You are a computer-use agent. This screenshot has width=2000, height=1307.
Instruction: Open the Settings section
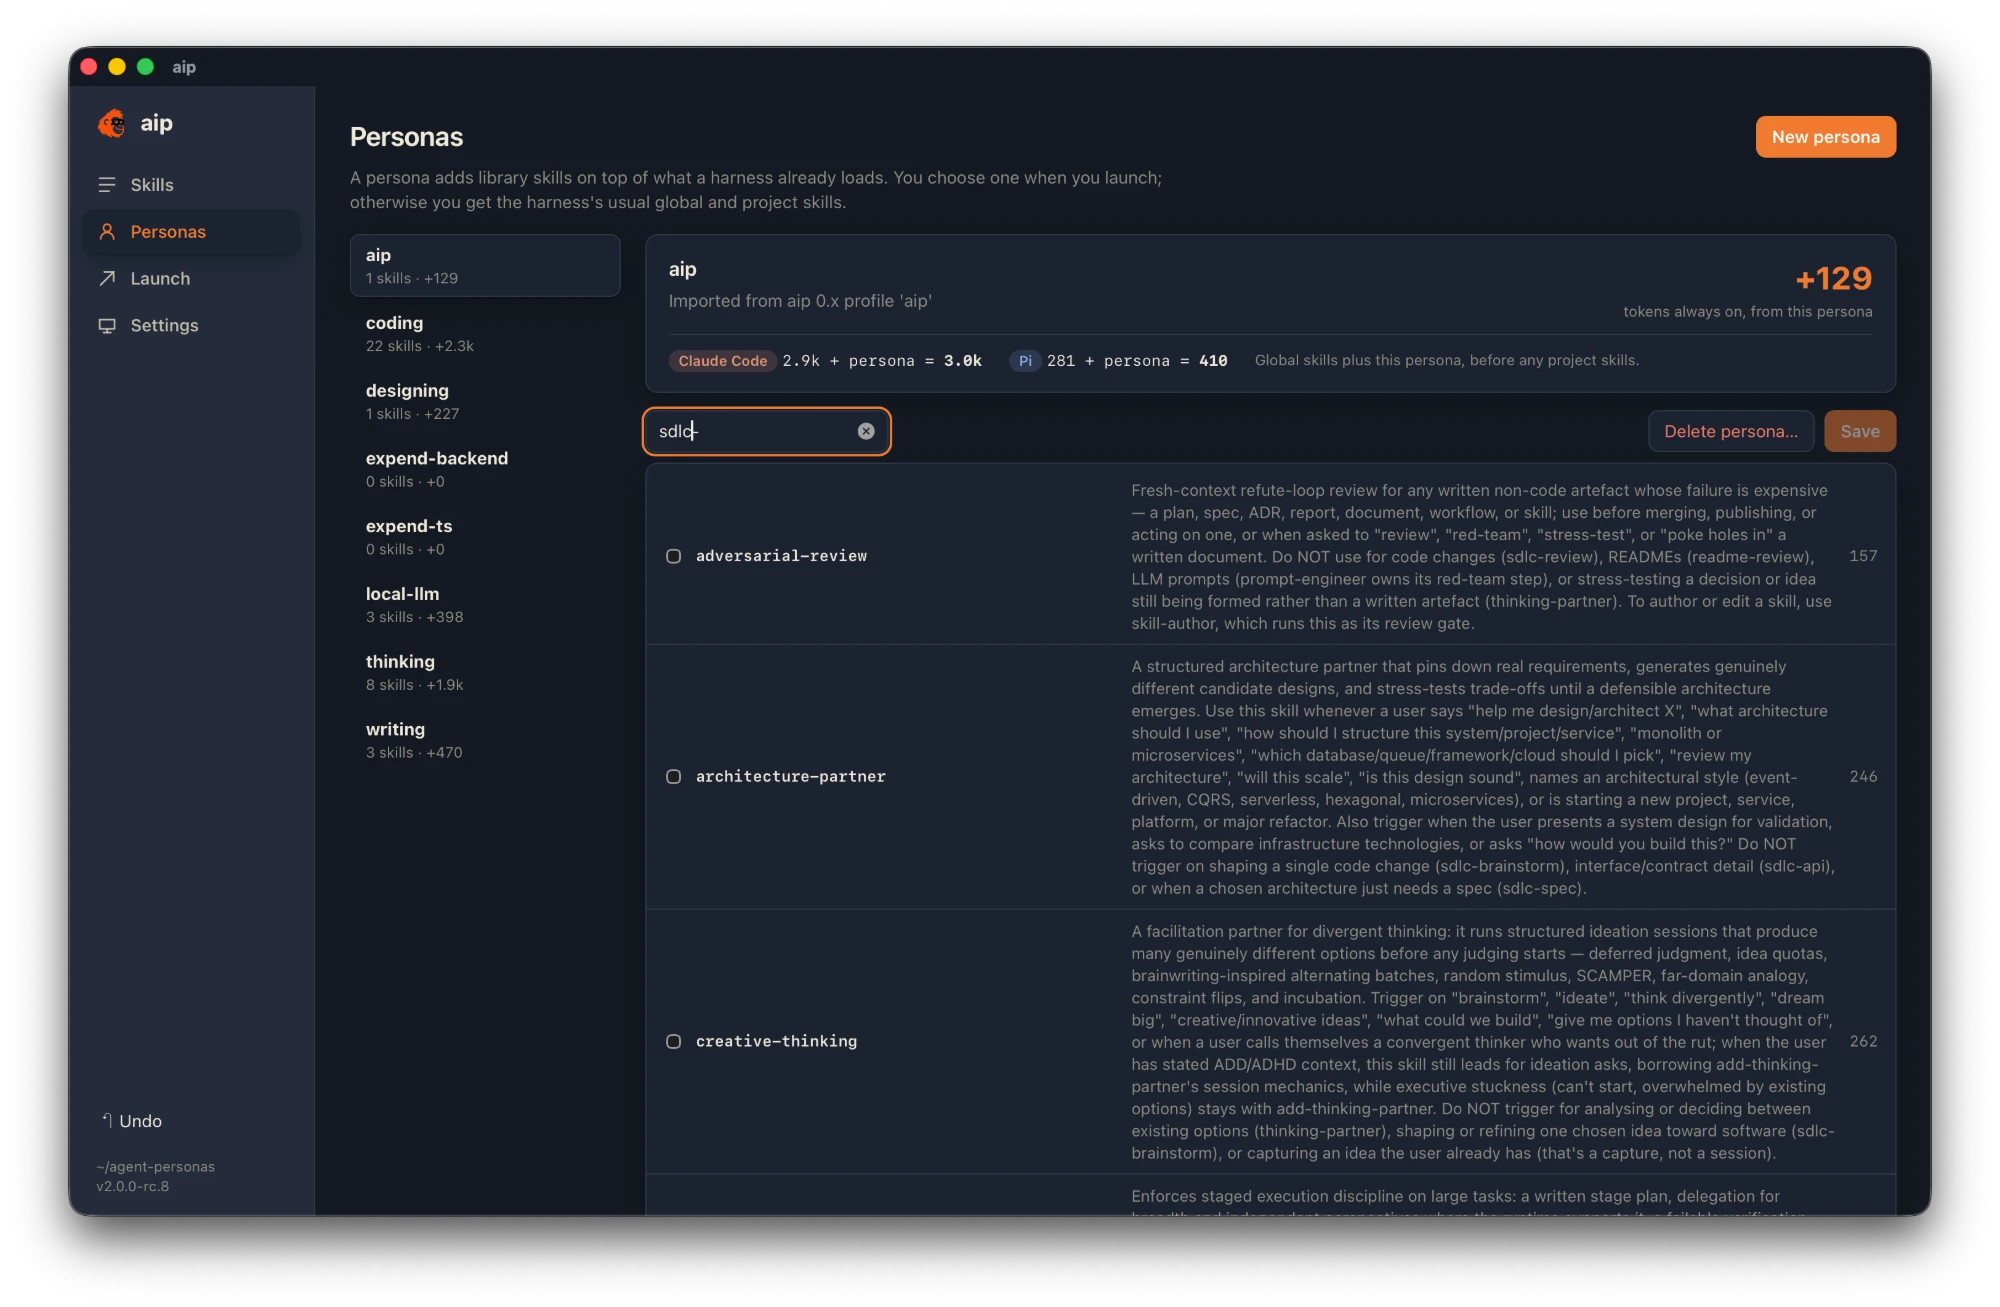pyautogui.click(x=191, y=325)
